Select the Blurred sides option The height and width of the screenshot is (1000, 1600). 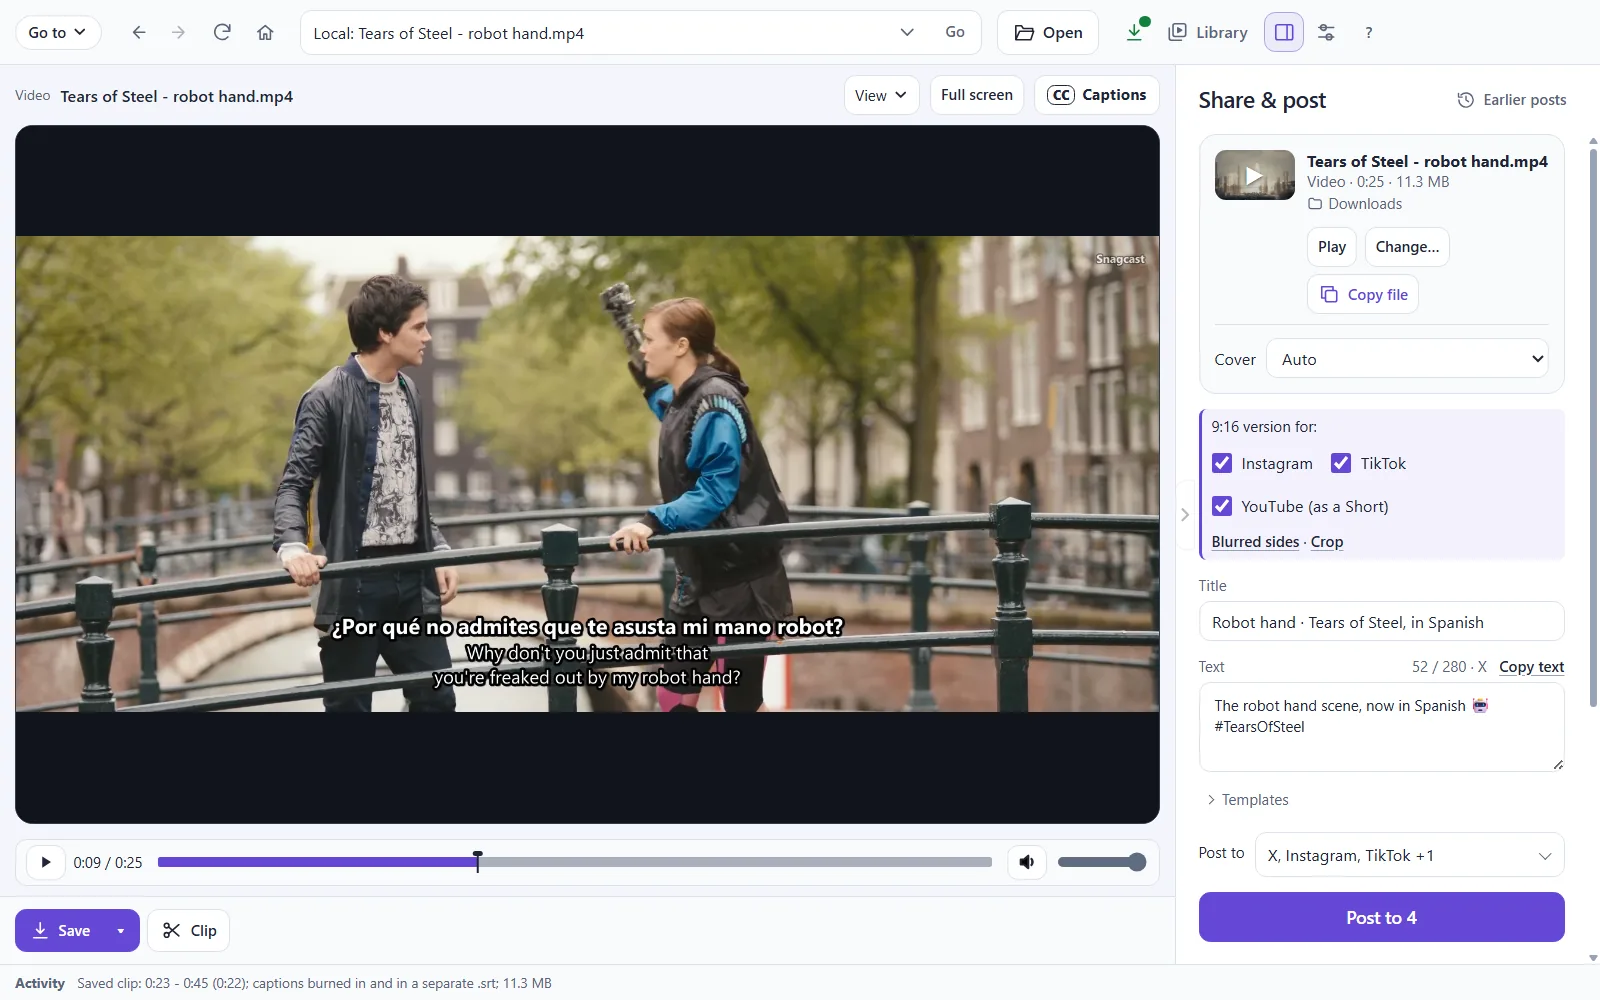coord(1255,542)
